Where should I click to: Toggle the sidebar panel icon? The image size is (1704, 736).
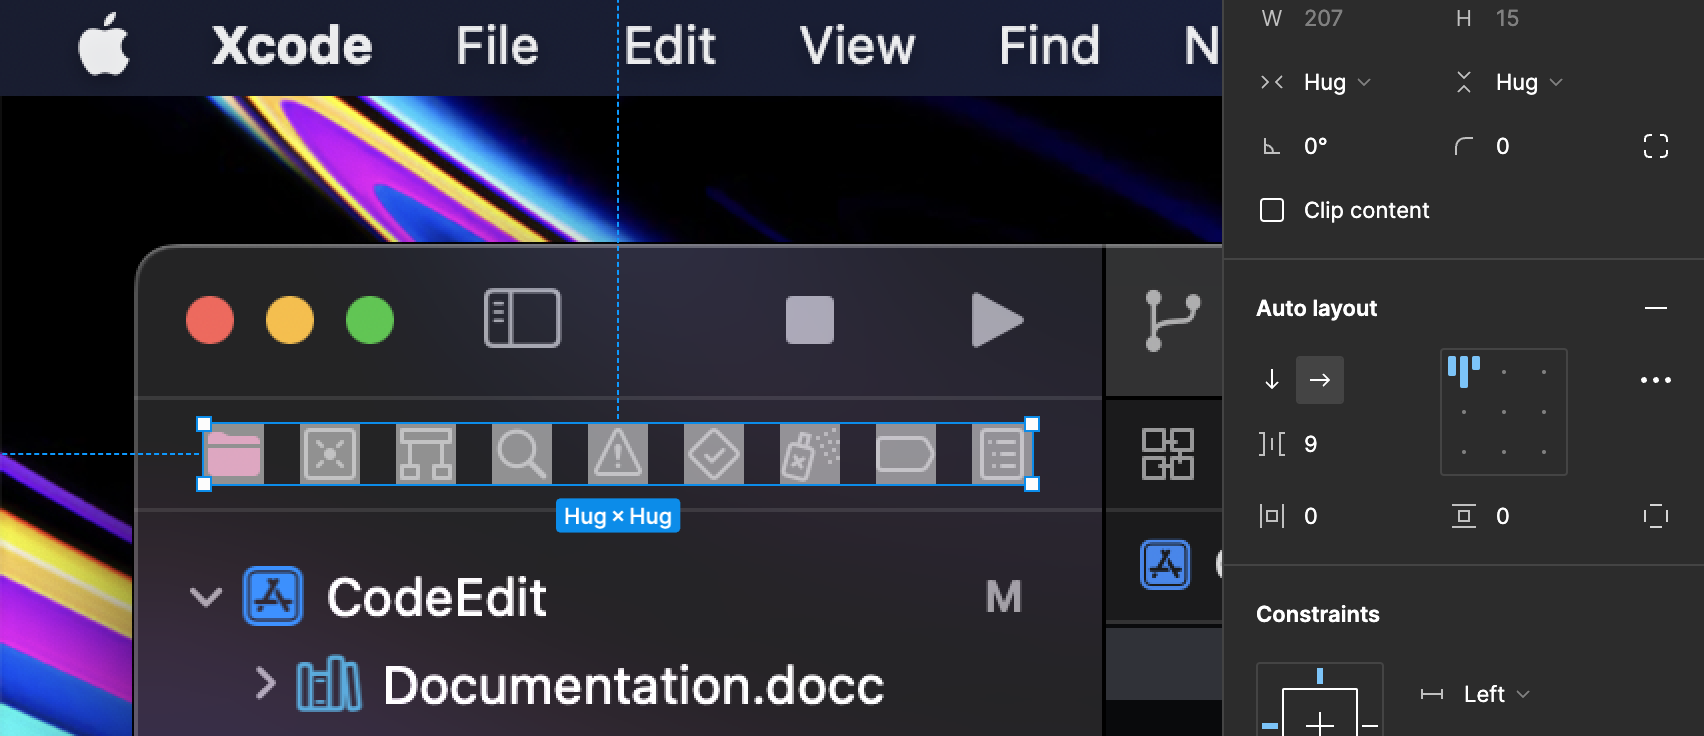(522, 319)
